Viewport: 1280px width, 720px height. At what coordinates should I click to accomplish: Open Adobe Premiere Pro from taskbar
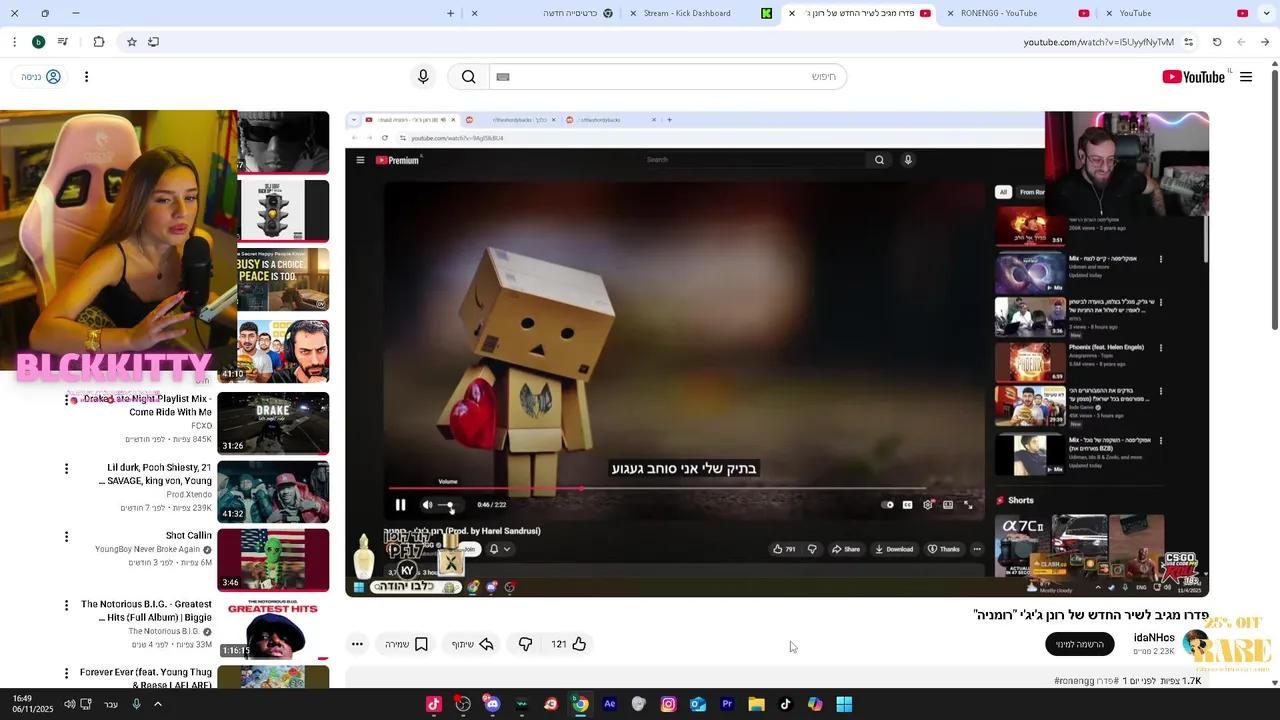click(x=727, y=704)
